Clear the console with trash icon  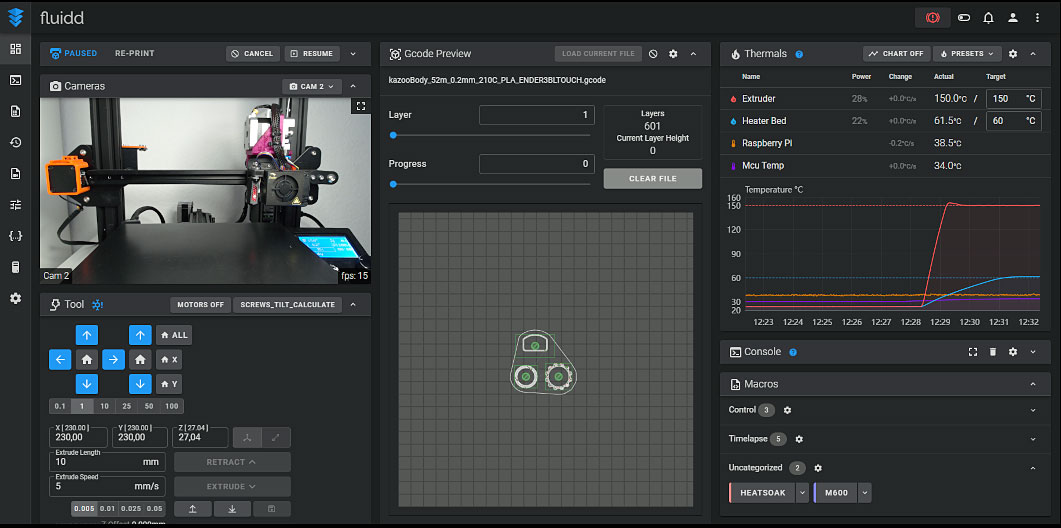[992, 352]
